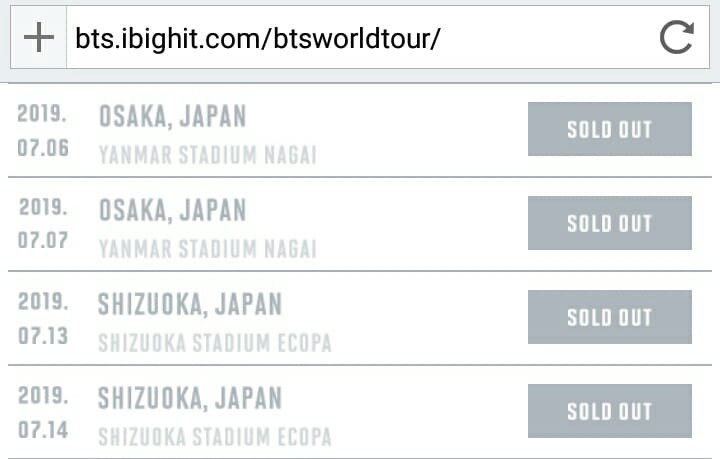Select Sold Out button for Osaka 07.07
Viewport: 720px width, 459px height.
[610, 223]
